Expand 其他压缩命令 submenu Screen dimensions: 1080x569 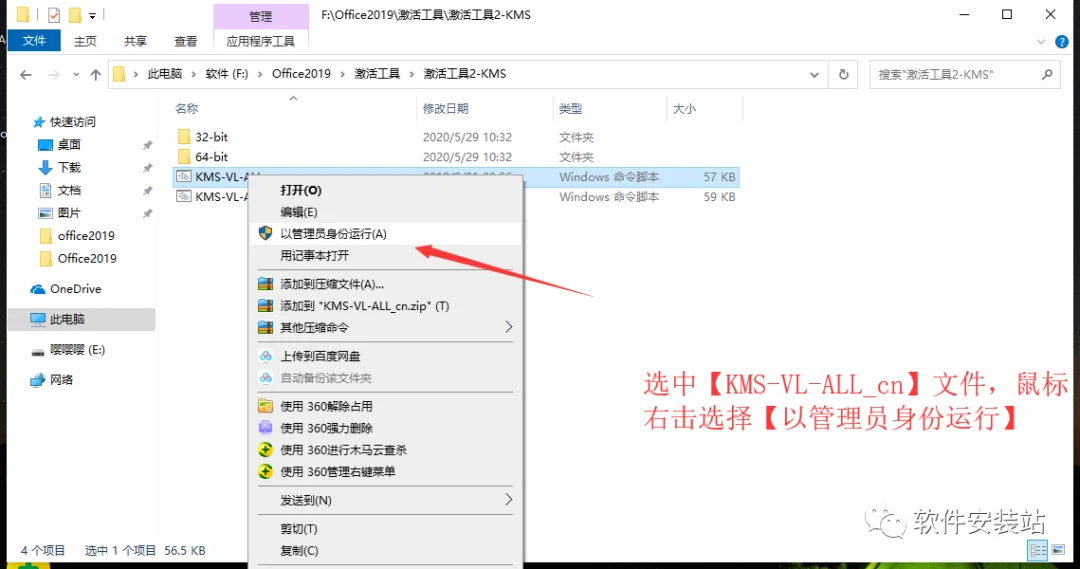pyautogui.click(x=385, y=327)
